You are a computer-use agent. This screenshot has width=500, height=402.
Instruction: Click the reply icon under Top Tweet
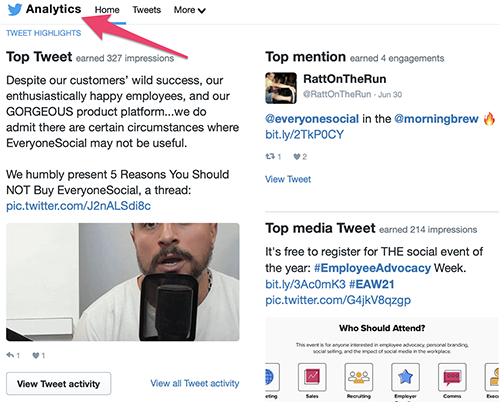coord(10,355)
